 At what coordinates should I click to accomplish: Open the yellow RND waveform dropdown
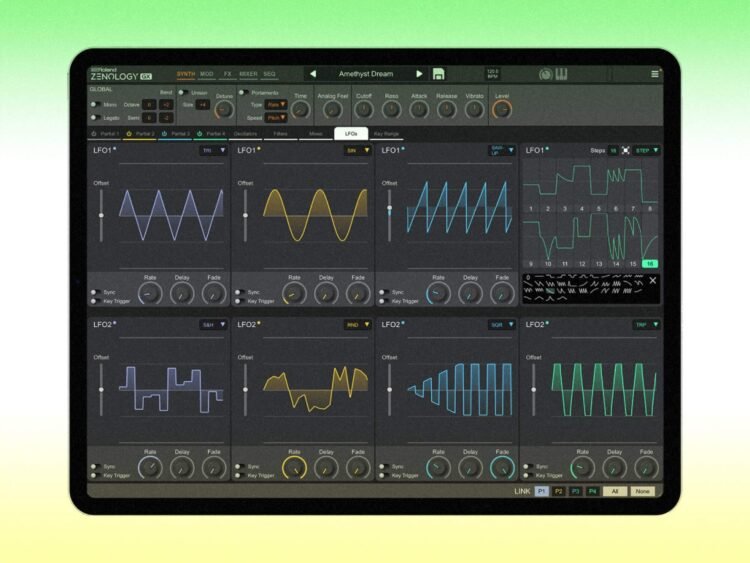[x=358, y=325]
